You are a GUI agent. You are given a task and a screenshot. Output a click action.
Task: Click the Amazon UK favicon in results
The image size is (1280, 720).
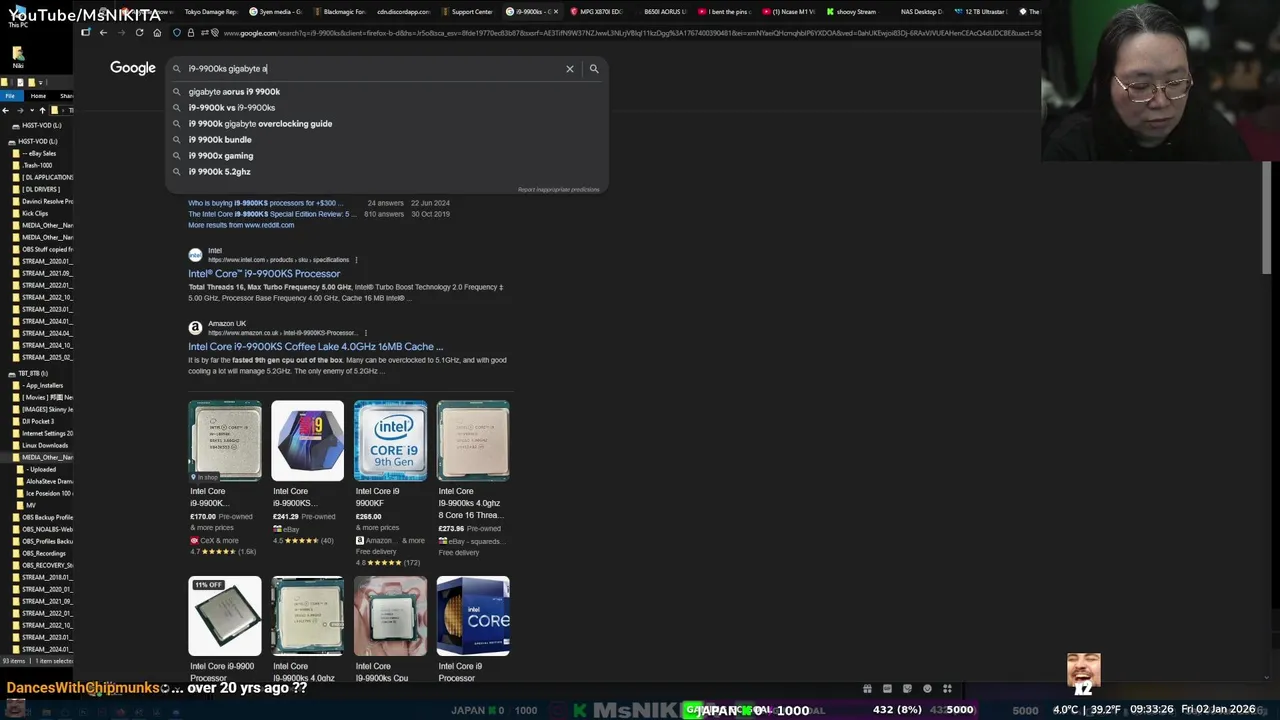tap(195, 328)
